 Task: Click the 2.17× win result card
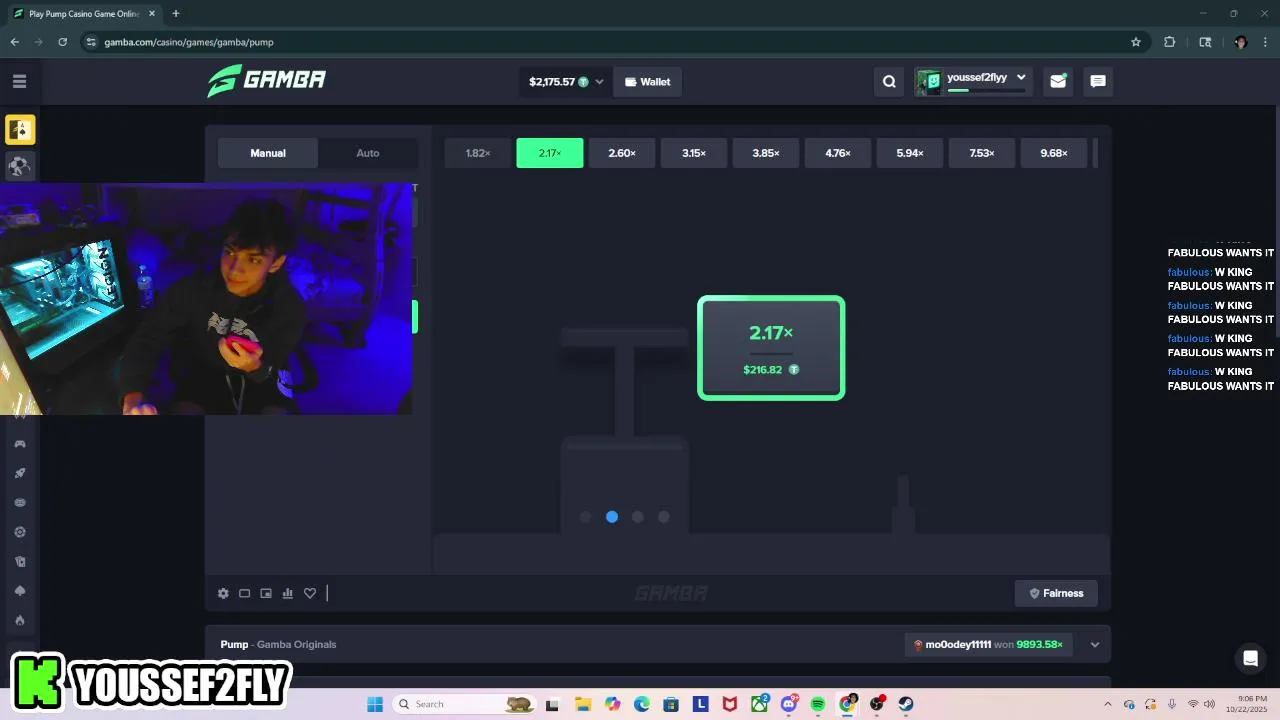tap(771, 348)
